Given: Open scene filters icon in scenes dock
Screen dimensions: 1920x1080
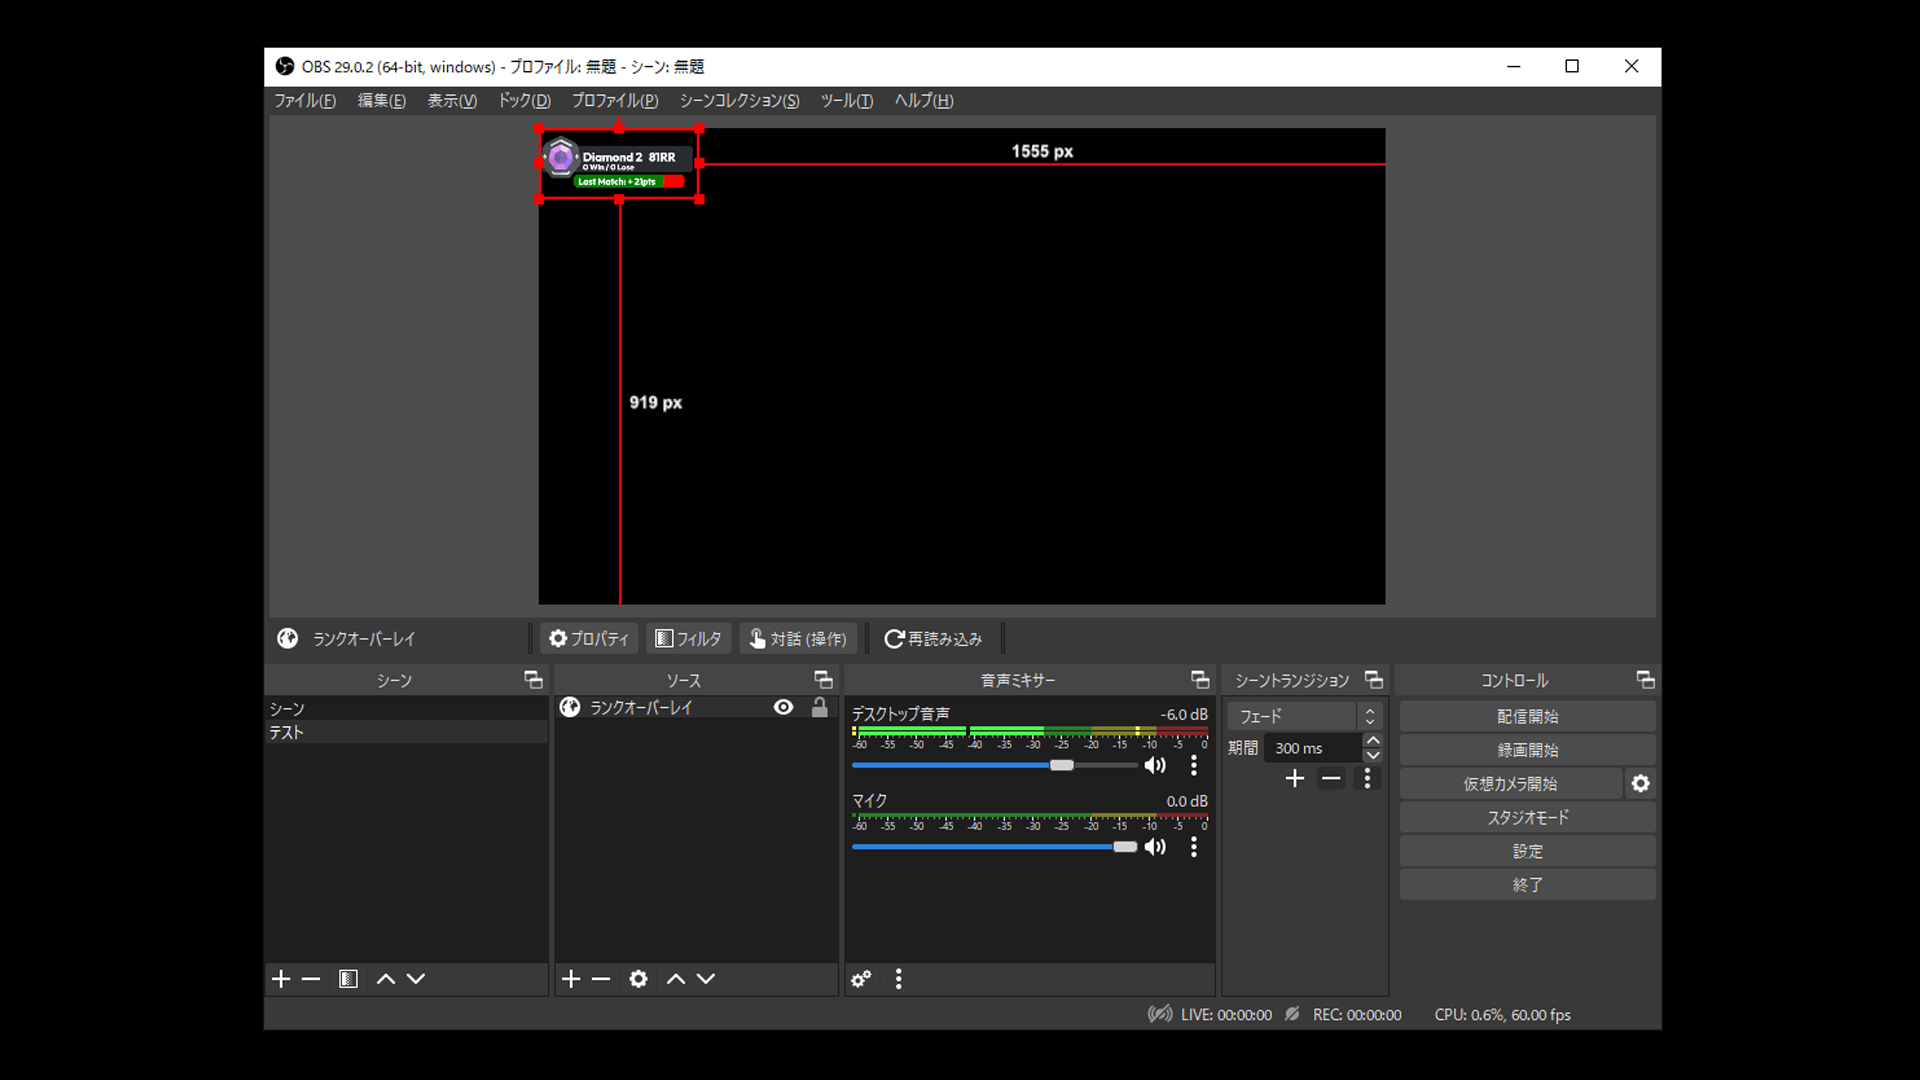Looking at the screenshot, I should point(348,979).
